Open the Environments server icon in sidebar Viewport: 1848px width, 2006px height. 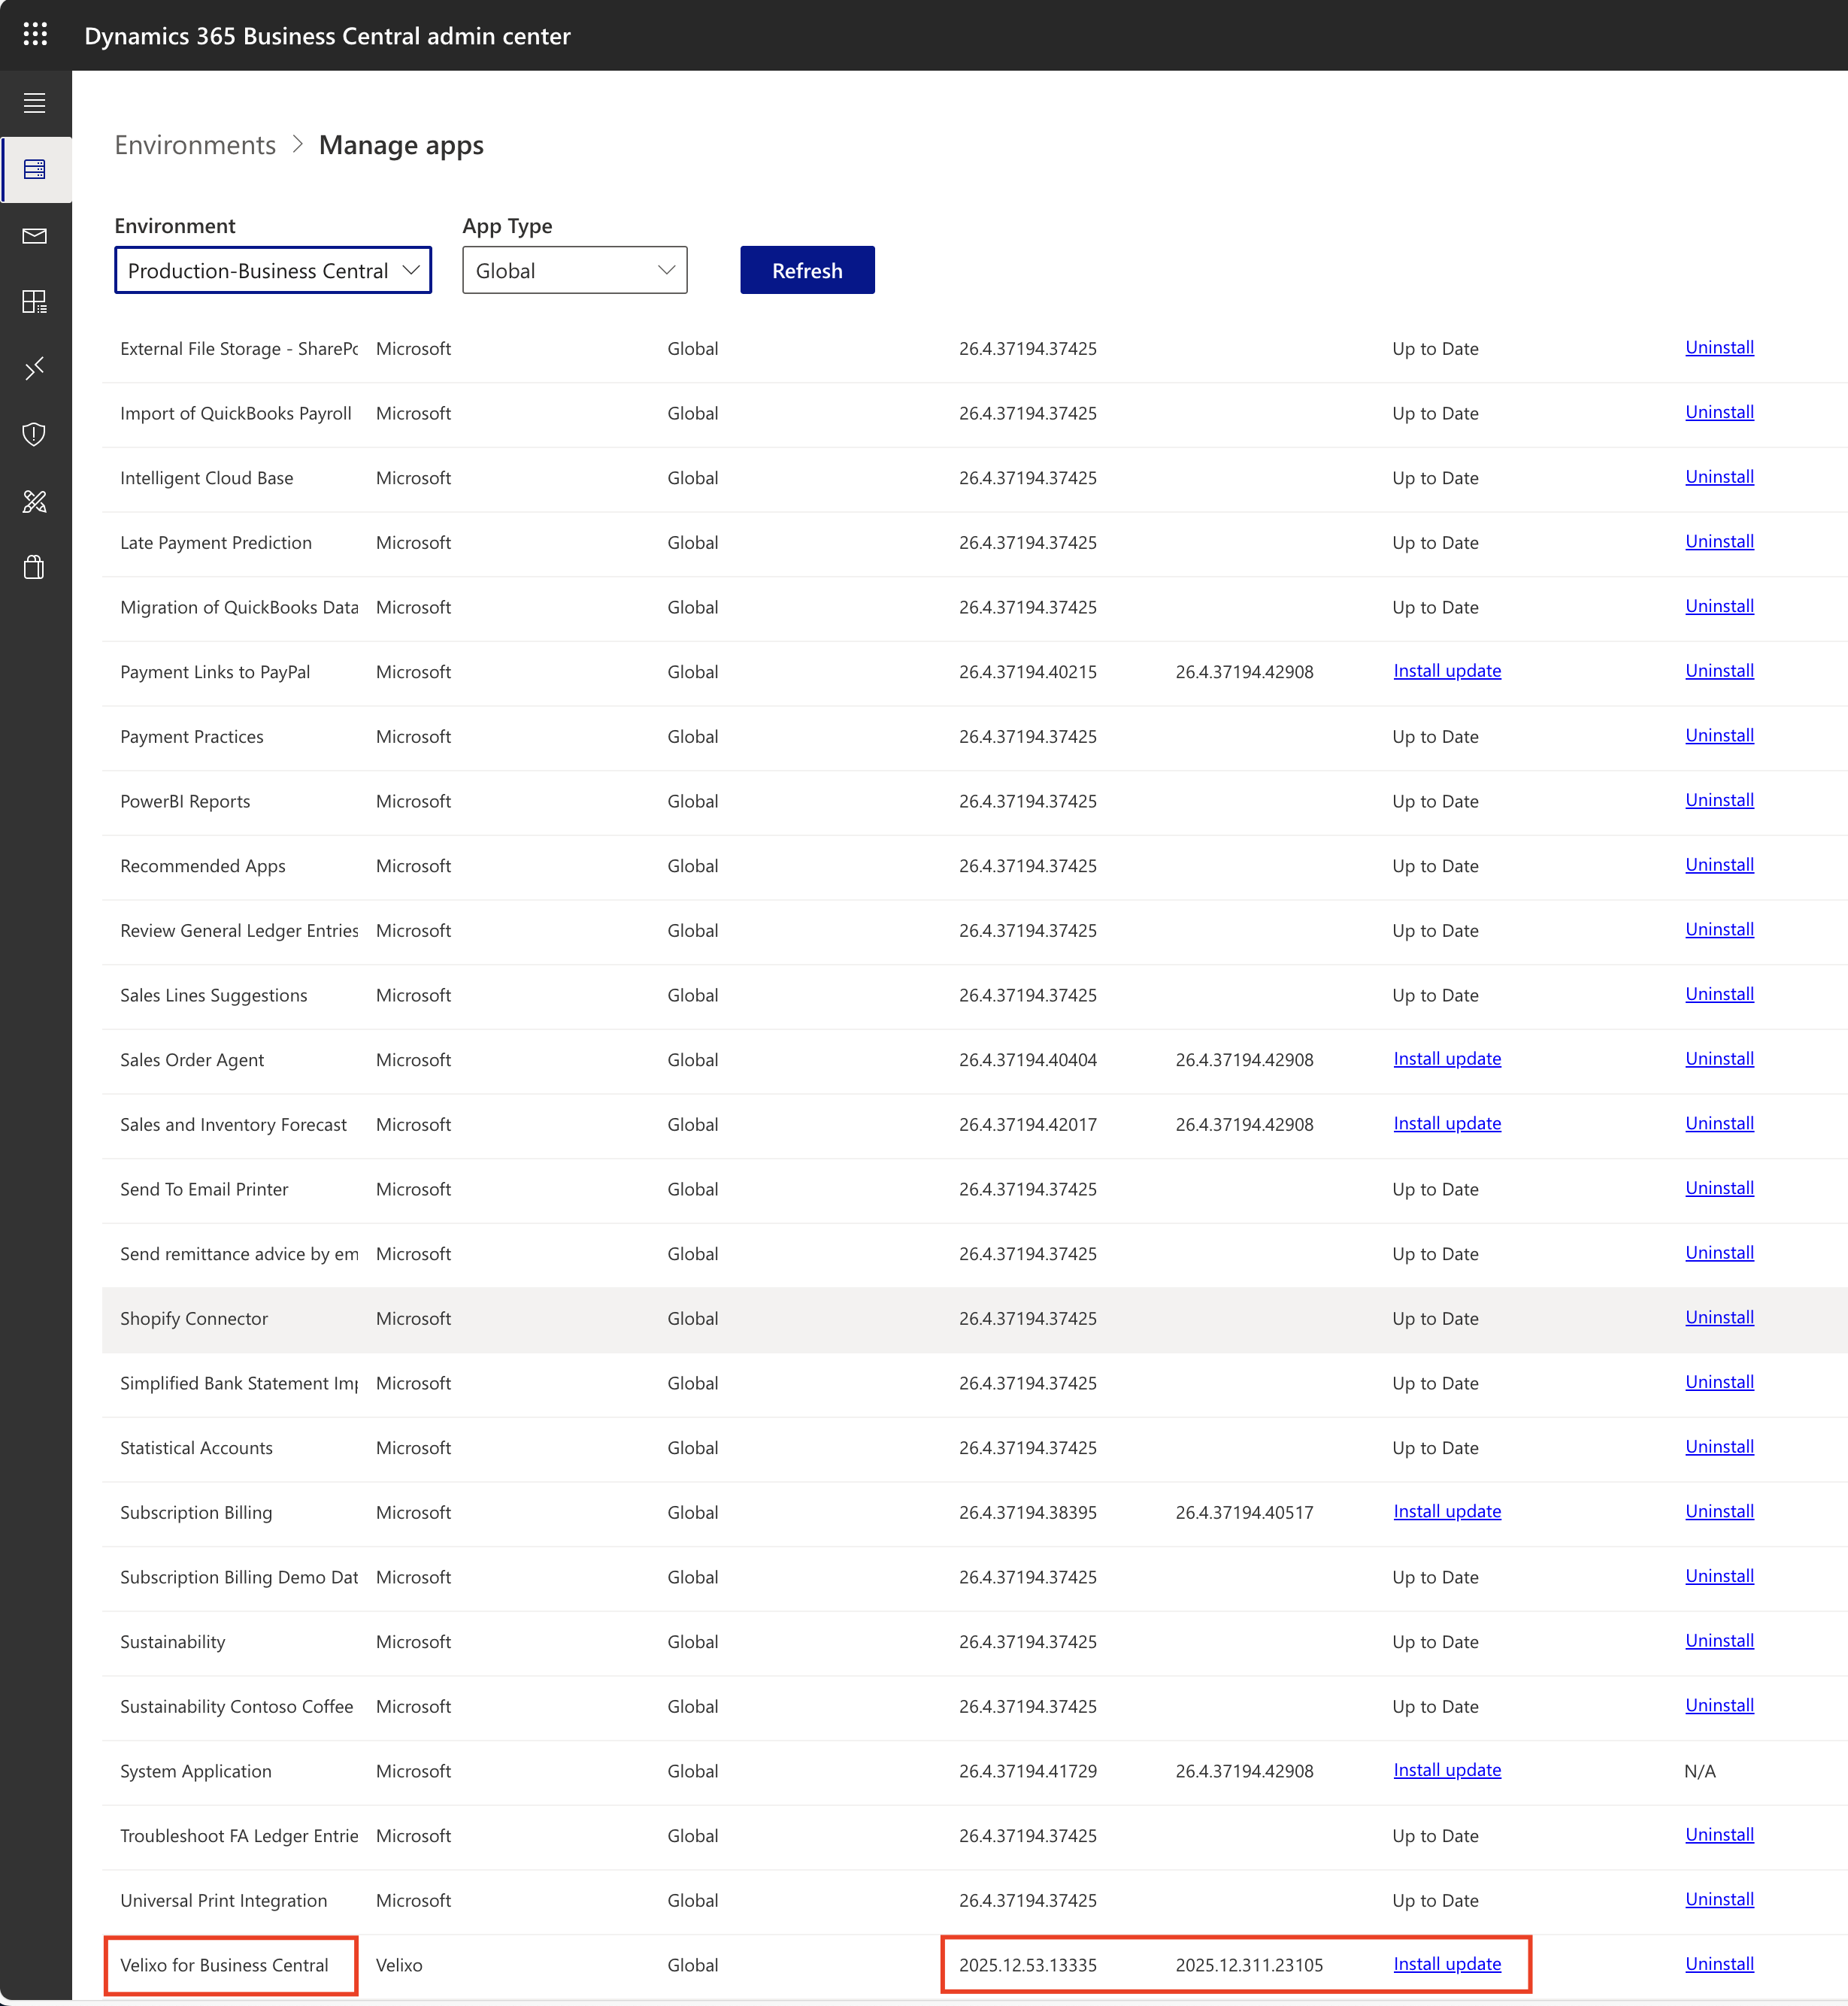[35, 169]
